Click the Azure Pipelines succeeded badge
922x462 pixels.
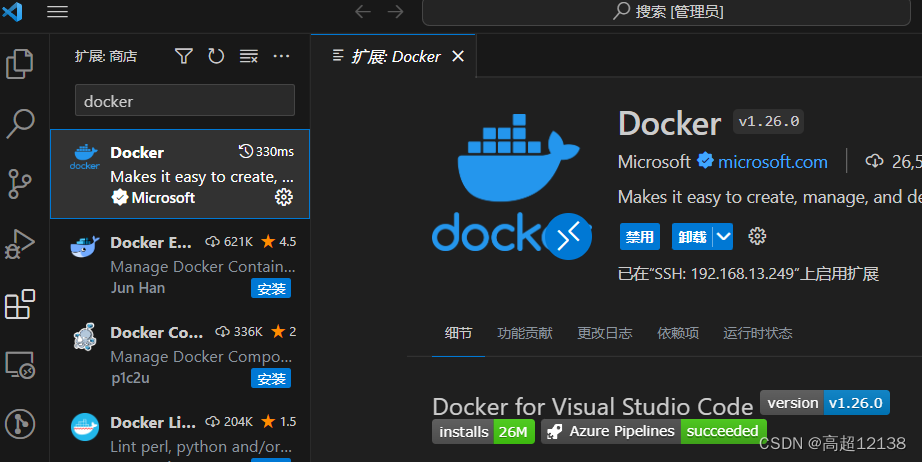[x=654, y=431]
